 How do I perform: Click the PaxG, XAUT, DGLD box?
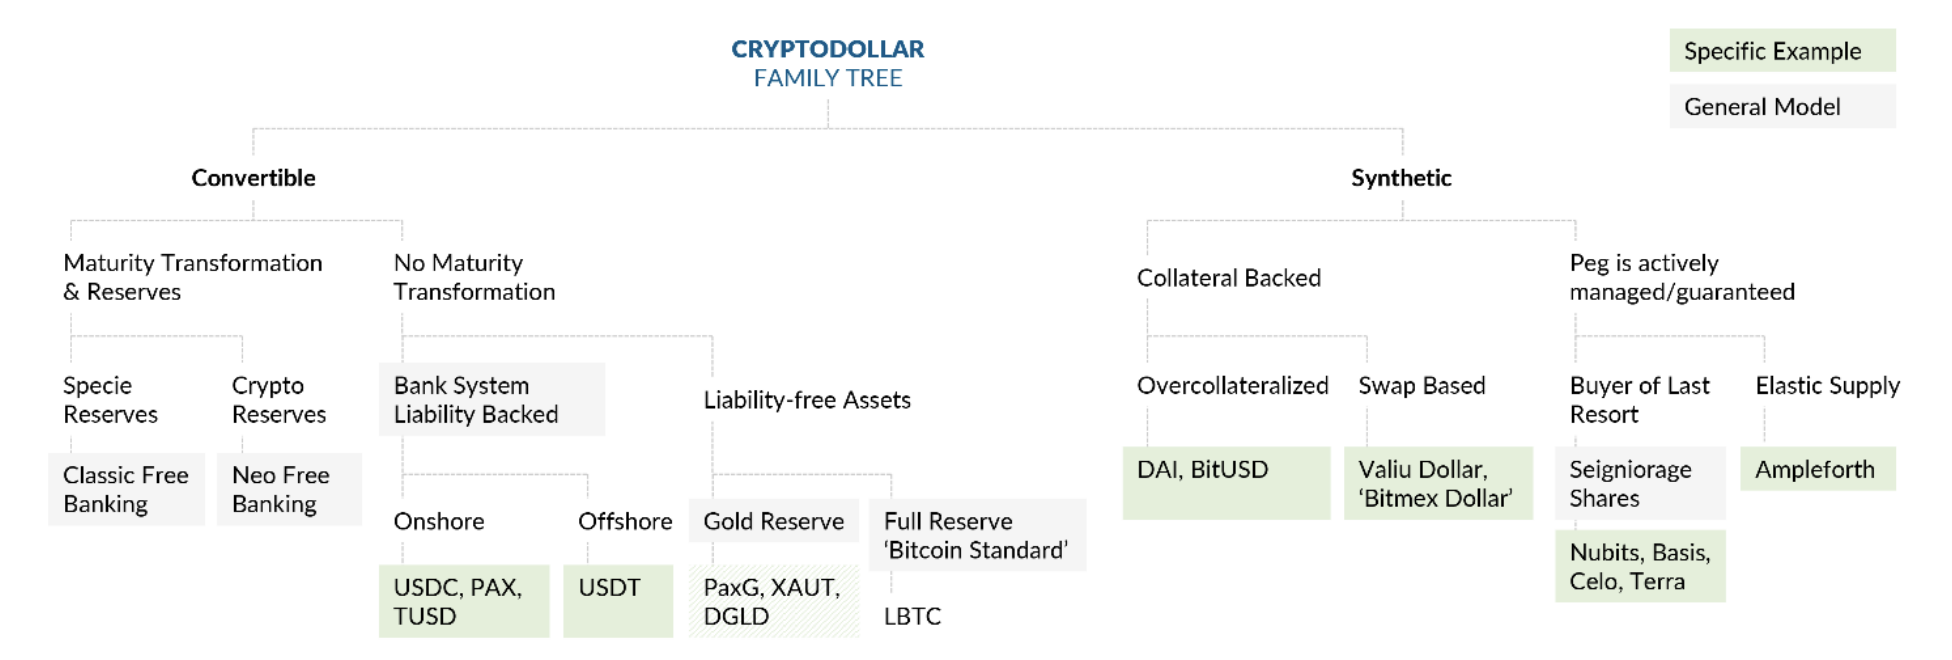pos(774,601)
